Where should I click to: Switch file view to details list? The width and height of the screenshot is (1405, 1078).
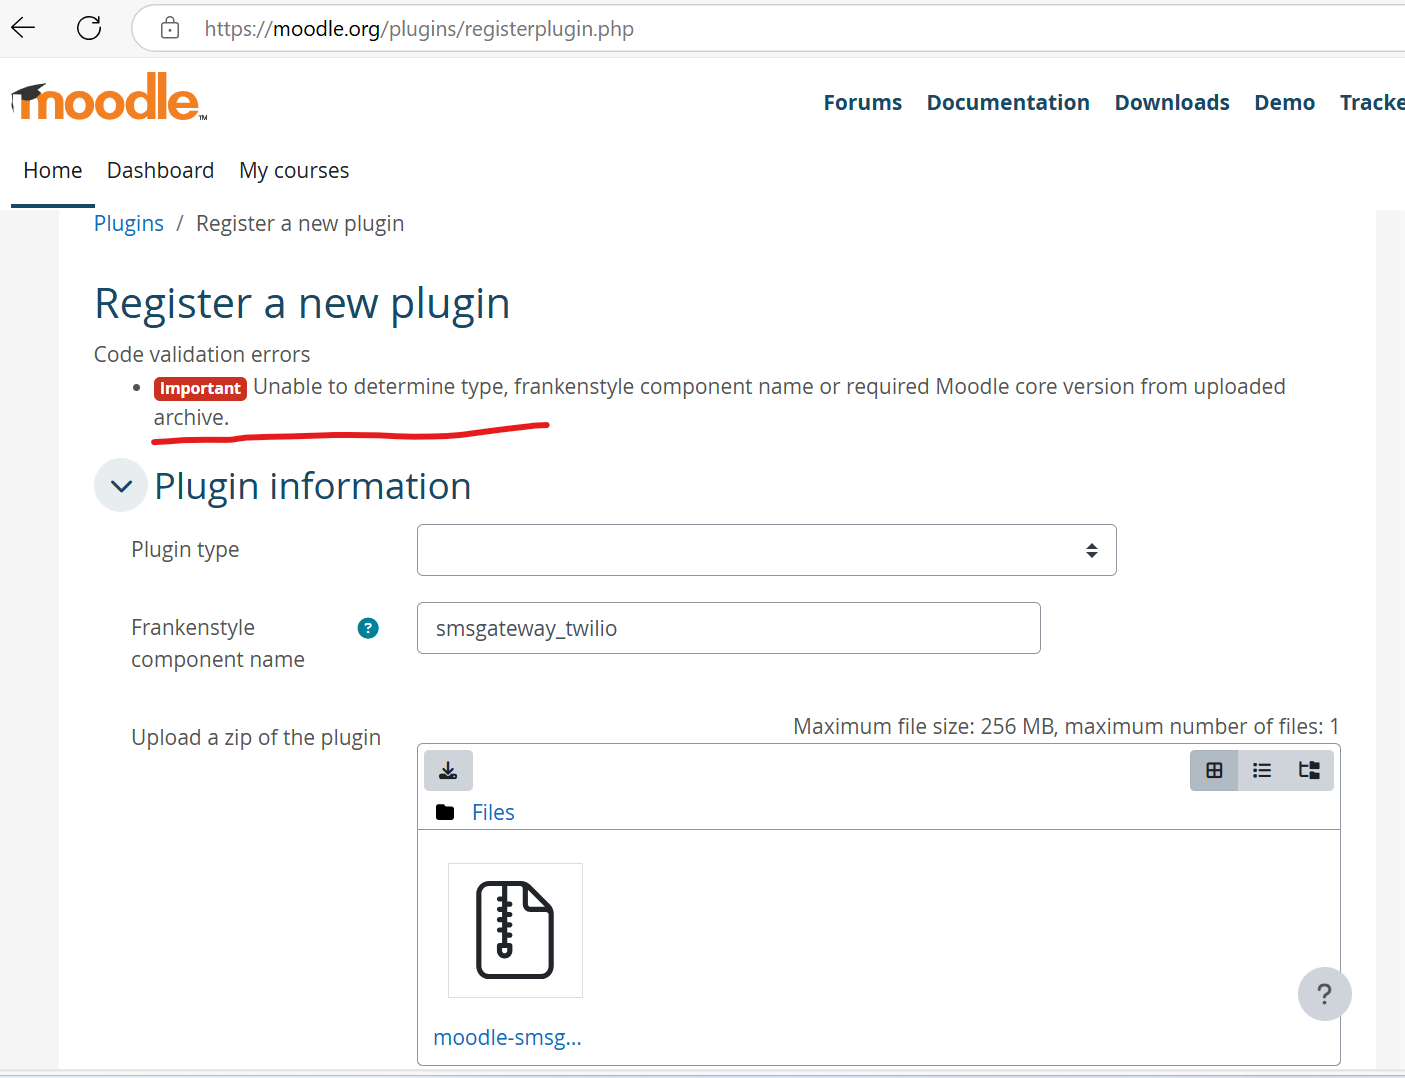(1262, 770)
